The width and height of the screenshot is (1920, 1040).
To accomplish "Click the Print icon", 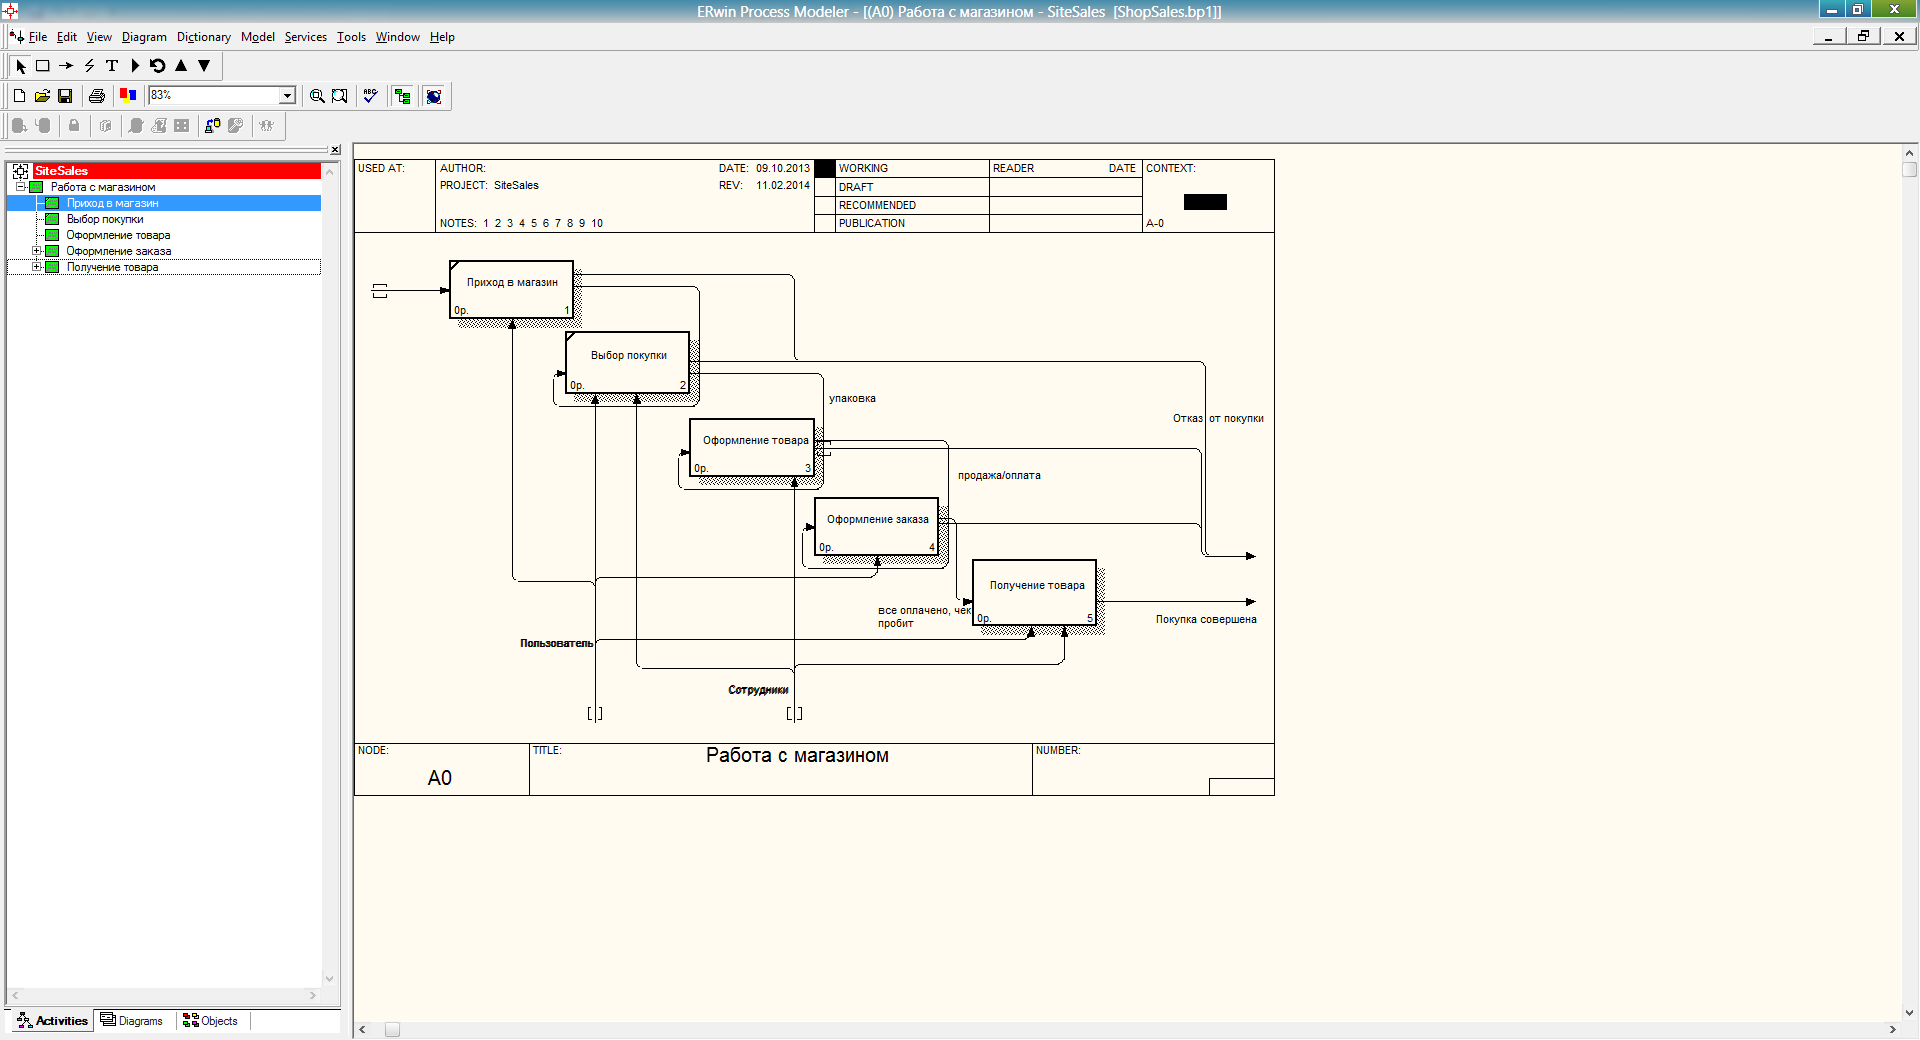I will [97, 96].
